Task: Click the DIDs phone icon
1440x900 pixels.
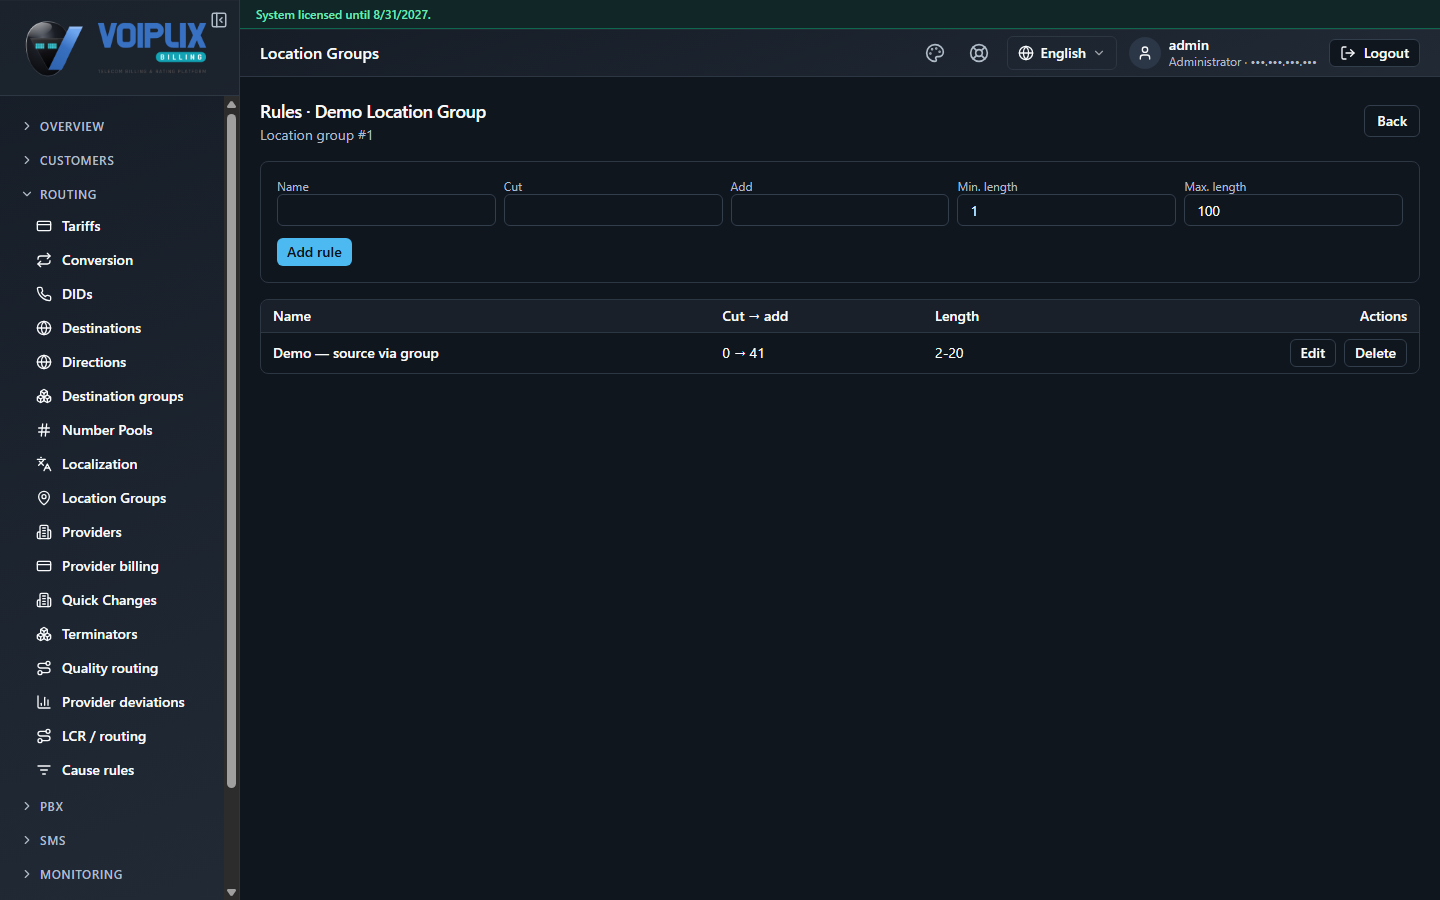Action: pos(44,294)
